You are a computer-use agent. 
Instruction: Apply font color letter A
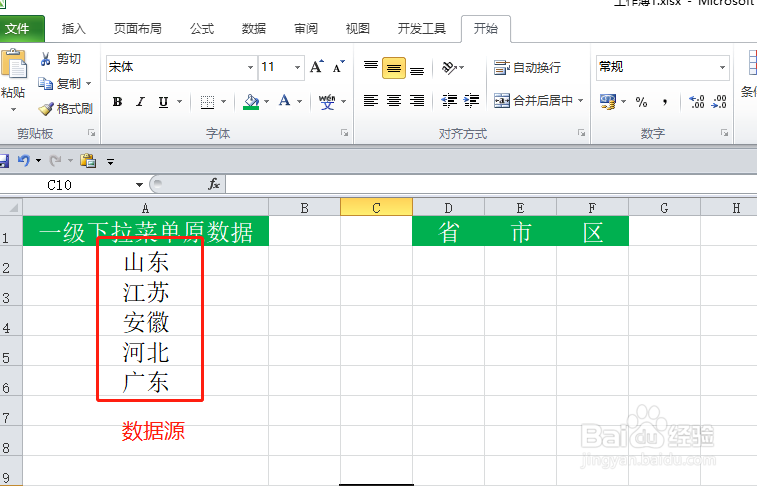(284, 101)
